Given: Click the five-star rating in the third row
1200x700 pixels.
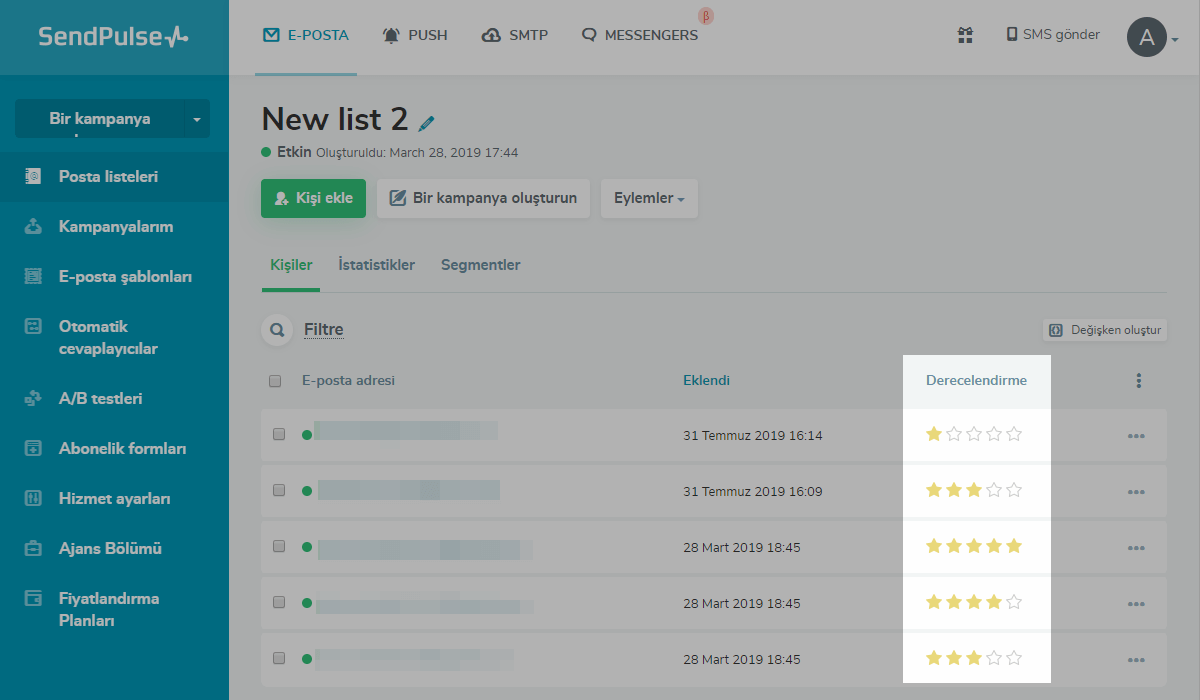Looking at the screenshot, I should click(x=974, y=547).
